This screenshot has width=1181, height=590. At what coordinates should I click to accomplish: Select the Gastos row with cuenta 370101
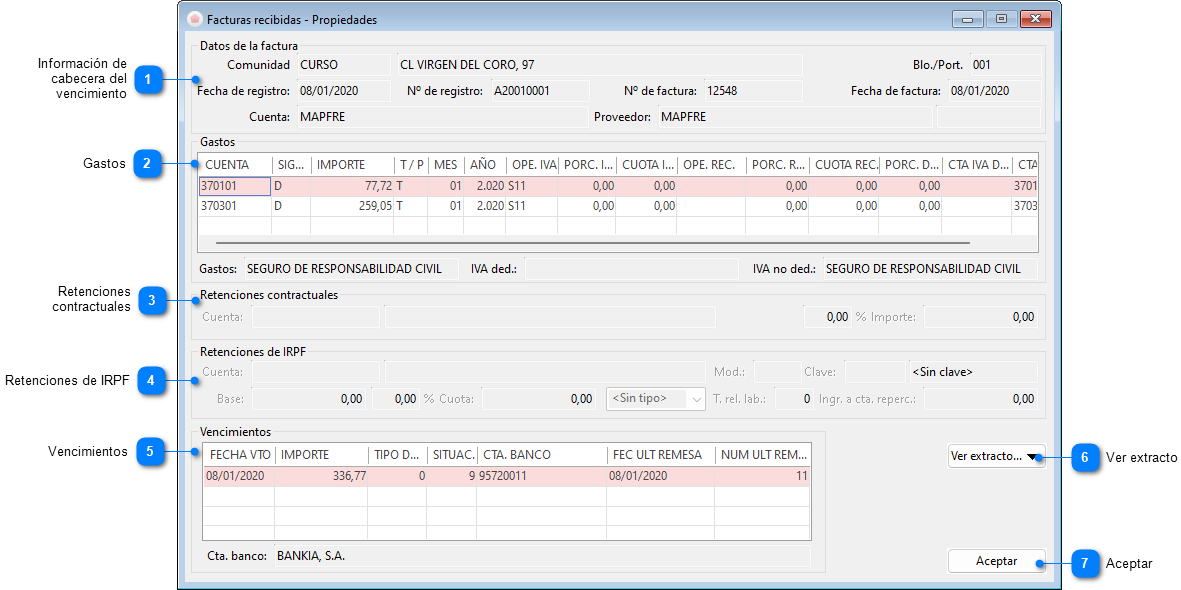pos(618,186)
